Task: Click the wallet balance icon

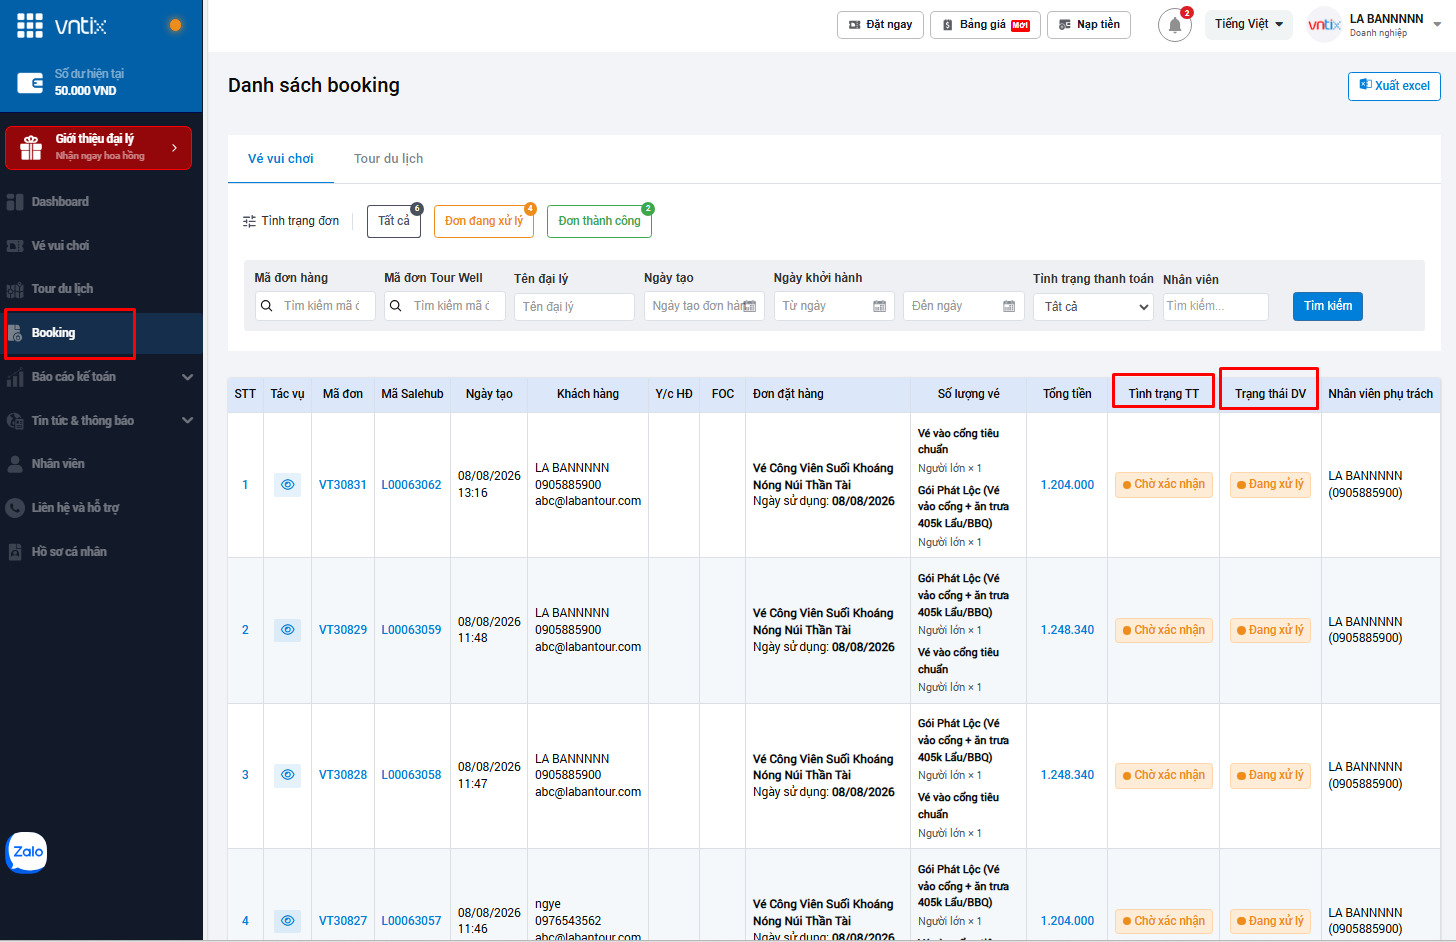Action: coord(30,82)
